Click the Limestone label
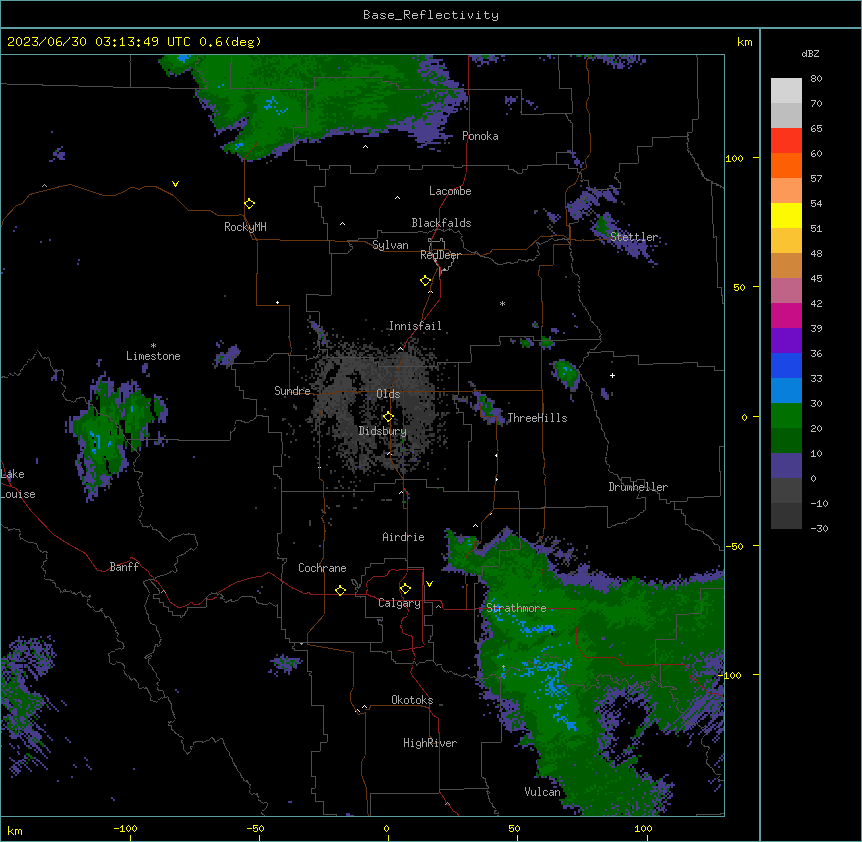The image size is (862, 842). tap(153, 356)
